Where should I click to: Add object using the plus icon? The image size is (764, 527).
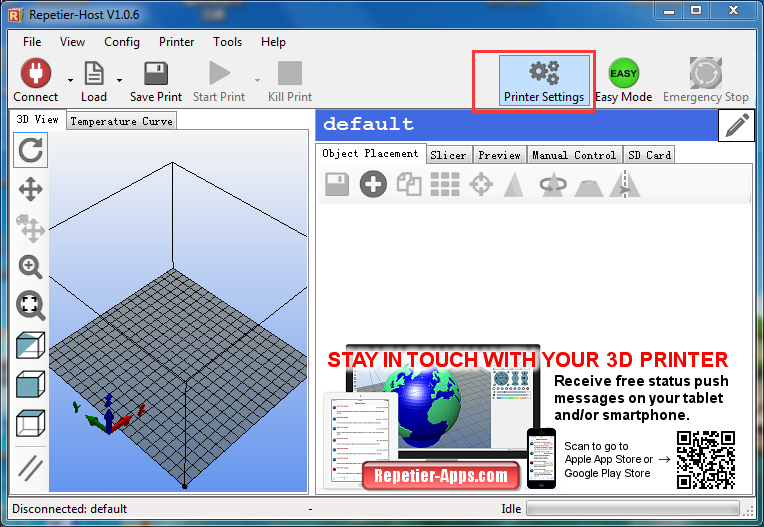point(373,184)
